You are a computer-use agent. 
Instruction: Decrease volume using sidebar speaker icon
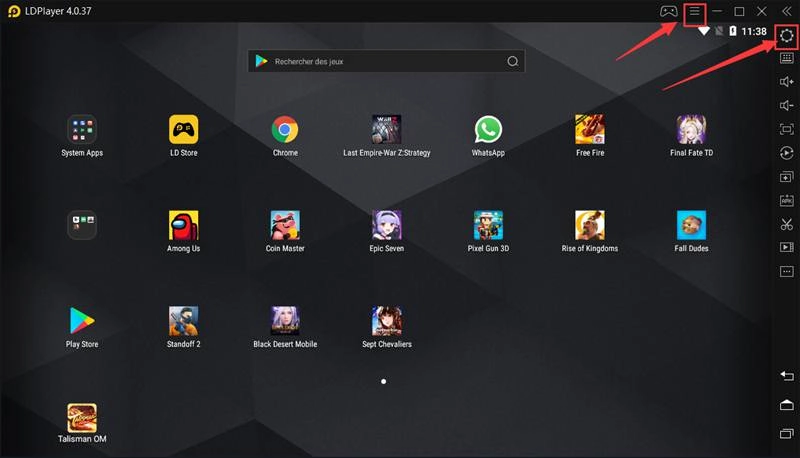(x=787, y=106)
